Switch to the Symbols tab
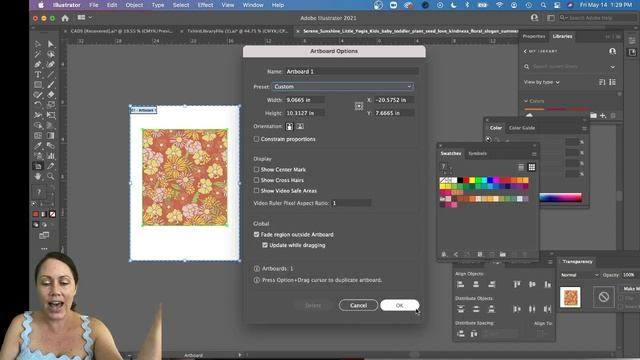 [x=478, y=154]
